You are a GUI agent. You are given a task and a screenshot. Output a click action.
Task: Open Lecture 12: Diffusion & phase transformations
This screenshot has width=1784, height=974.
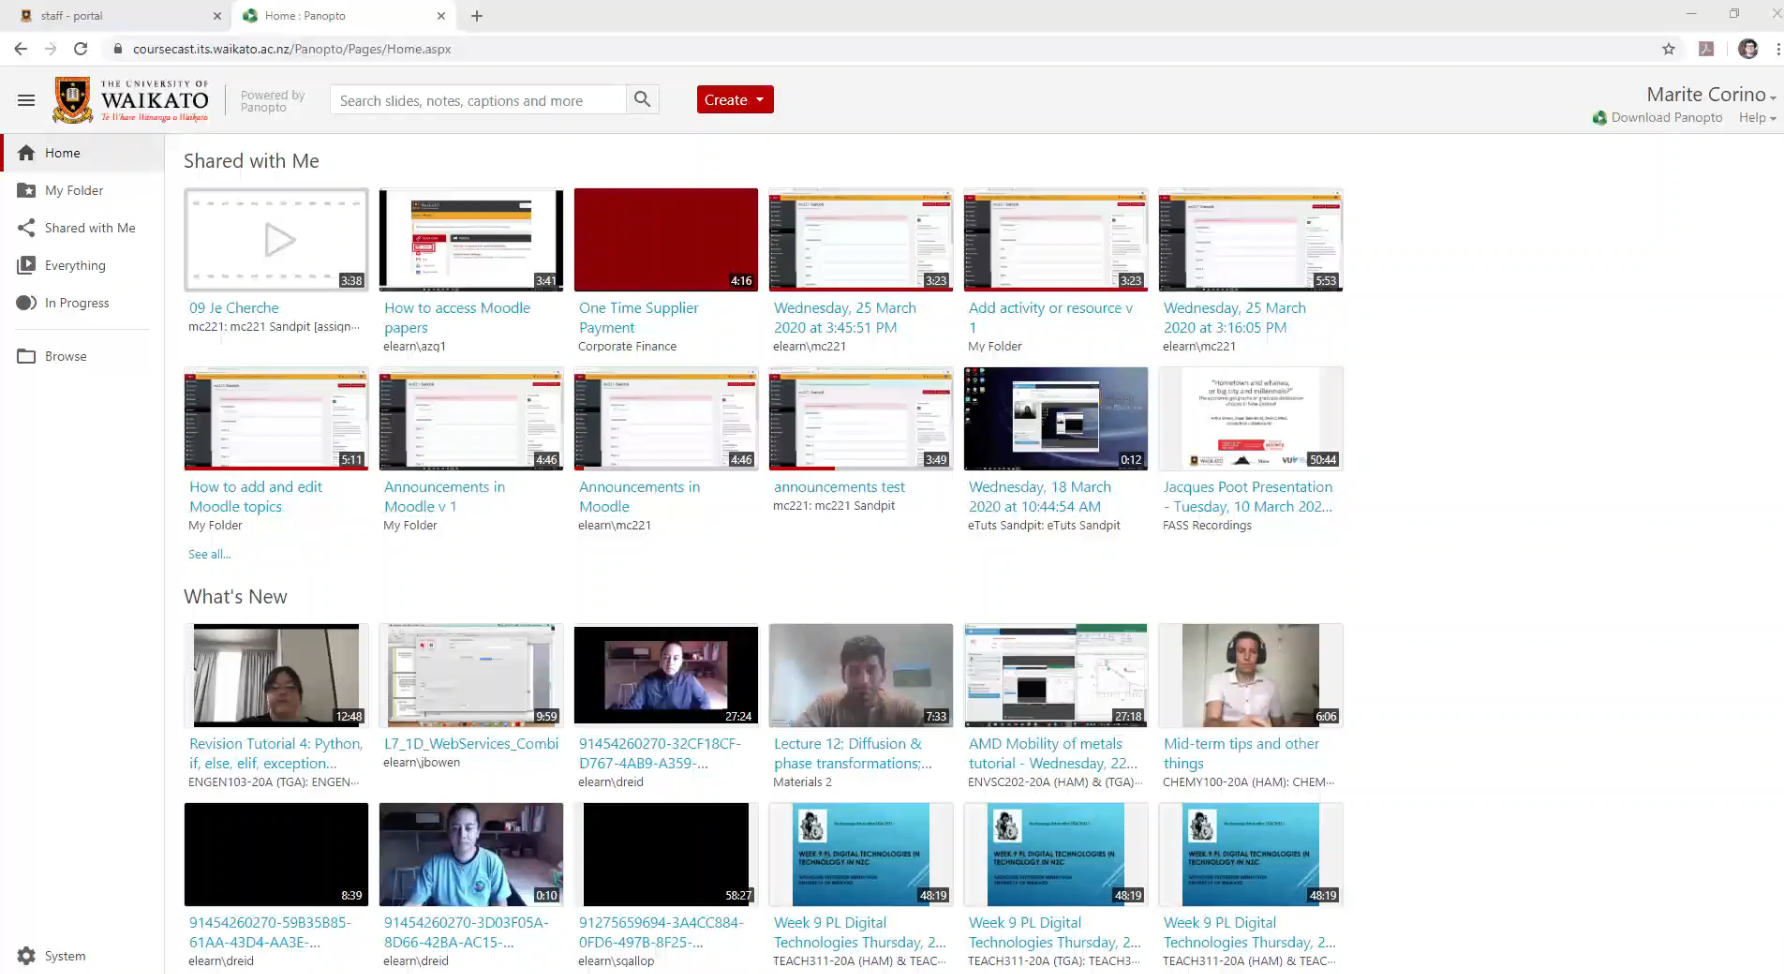pos(852,753)
